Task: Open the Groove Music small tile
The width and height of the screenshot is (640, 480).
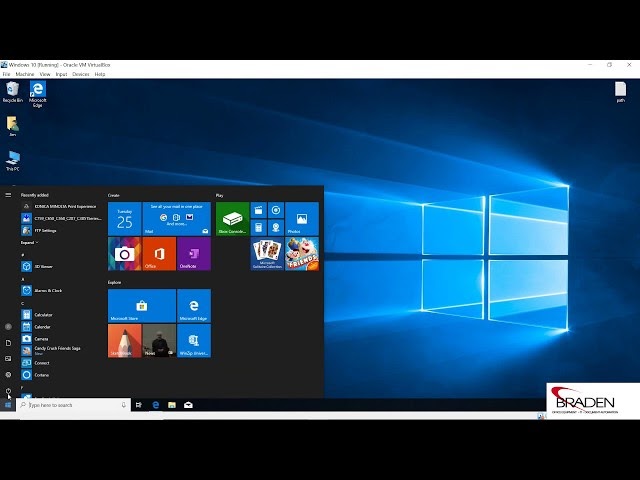Action: click(276, 210)
